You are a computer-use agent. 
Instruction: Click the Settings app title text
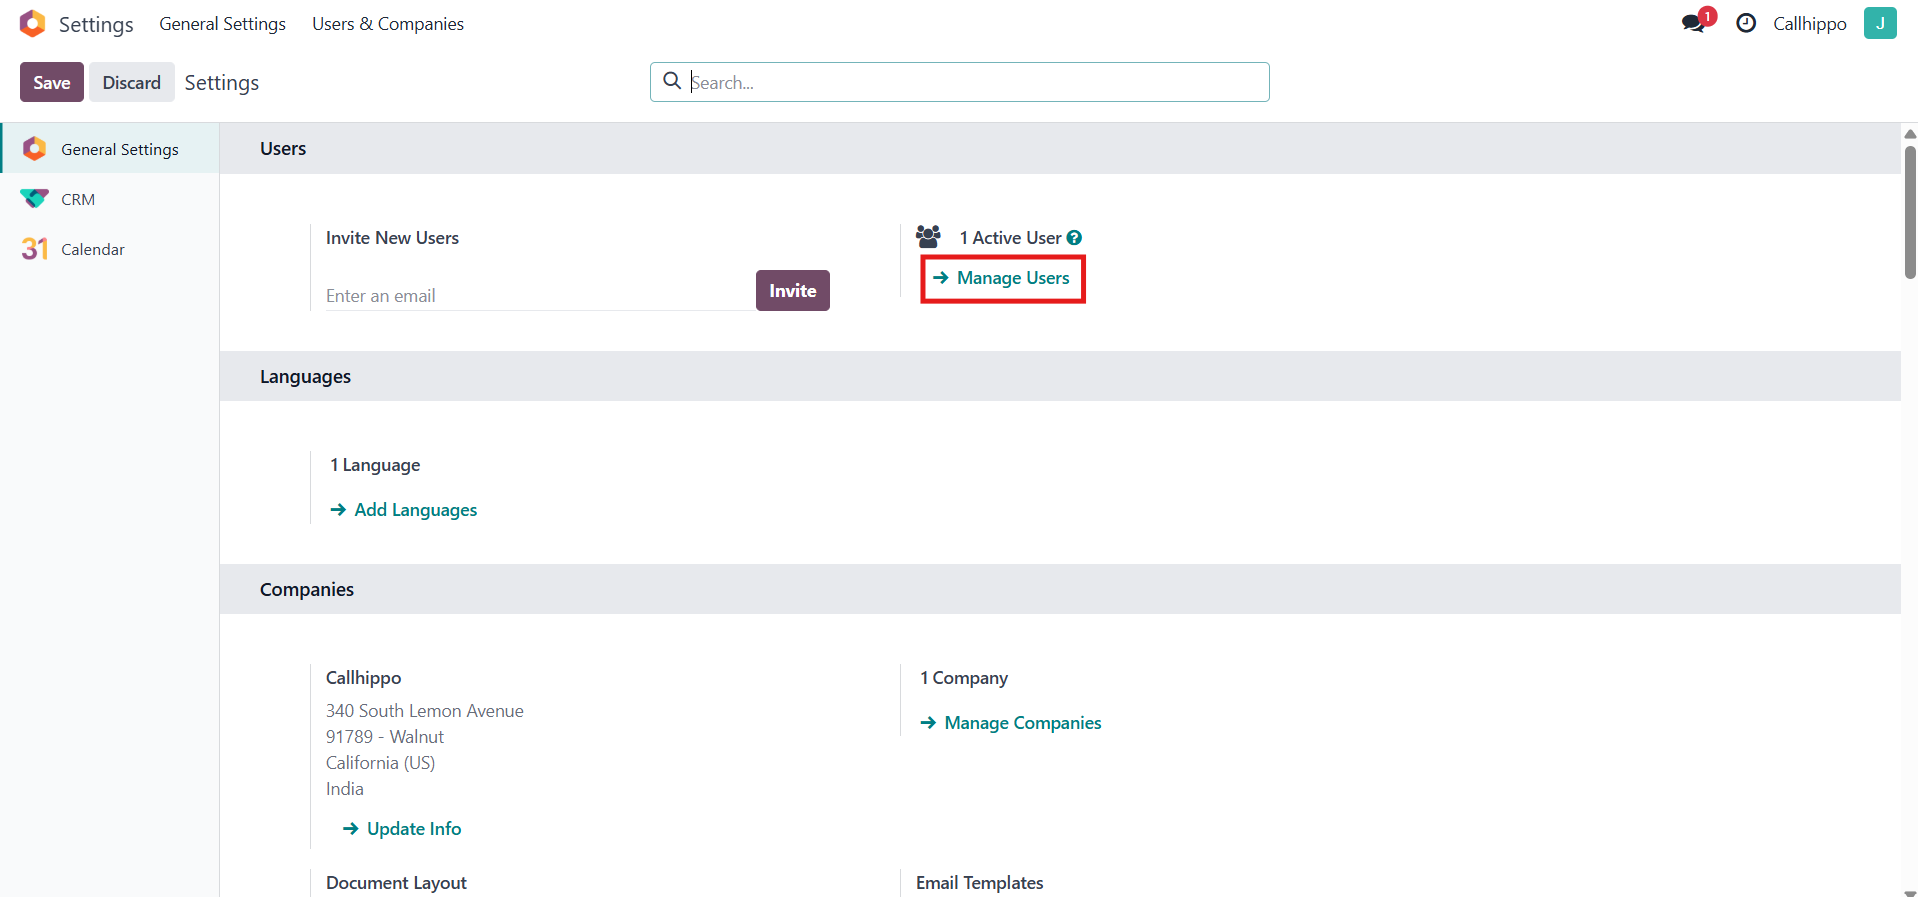pyautogui.click(x=96, y=24)
